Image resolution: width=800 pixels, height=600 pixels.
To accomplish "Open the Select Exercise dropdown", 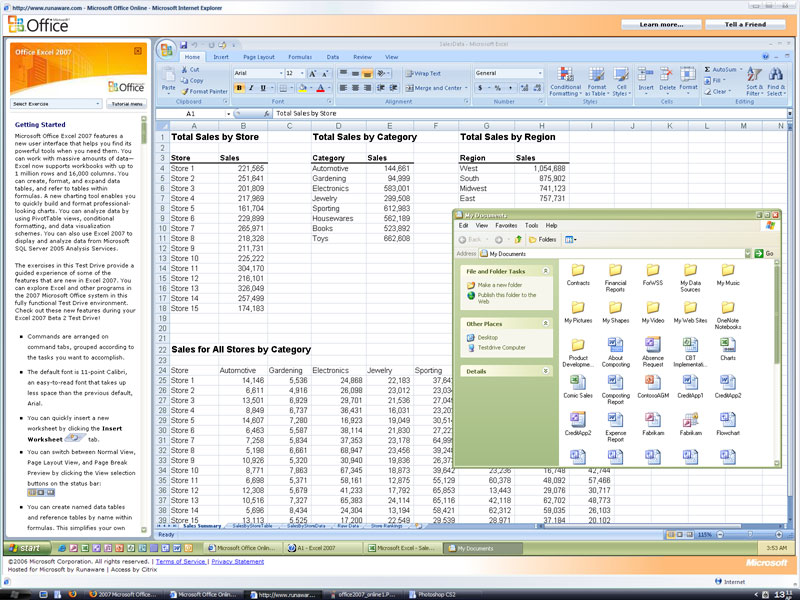I will [56, 104].
